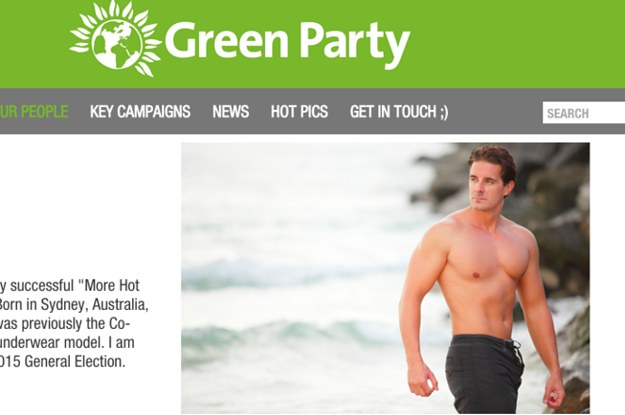Open the OUR PEOPLE navigation item
The image size is (625, 415).
[34, 112]
